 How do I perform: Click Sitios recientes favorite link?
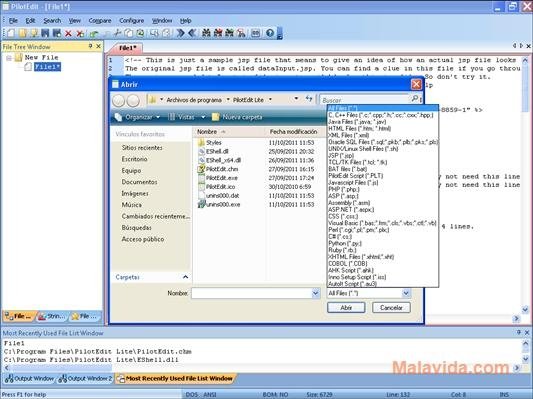pyautogui.click(x=142, y=148)
